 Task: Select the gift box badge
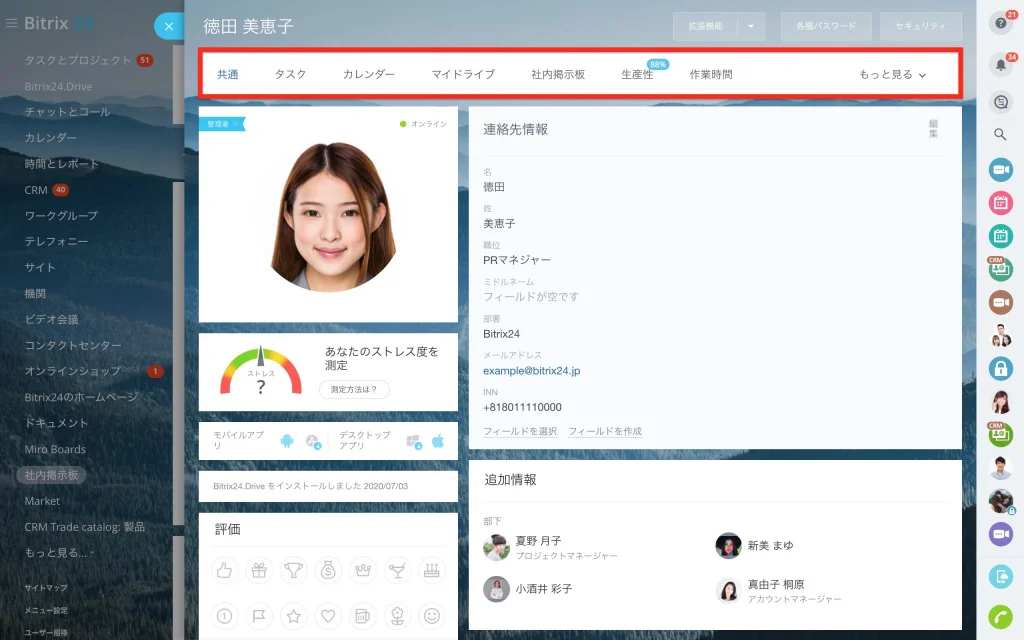259,570
